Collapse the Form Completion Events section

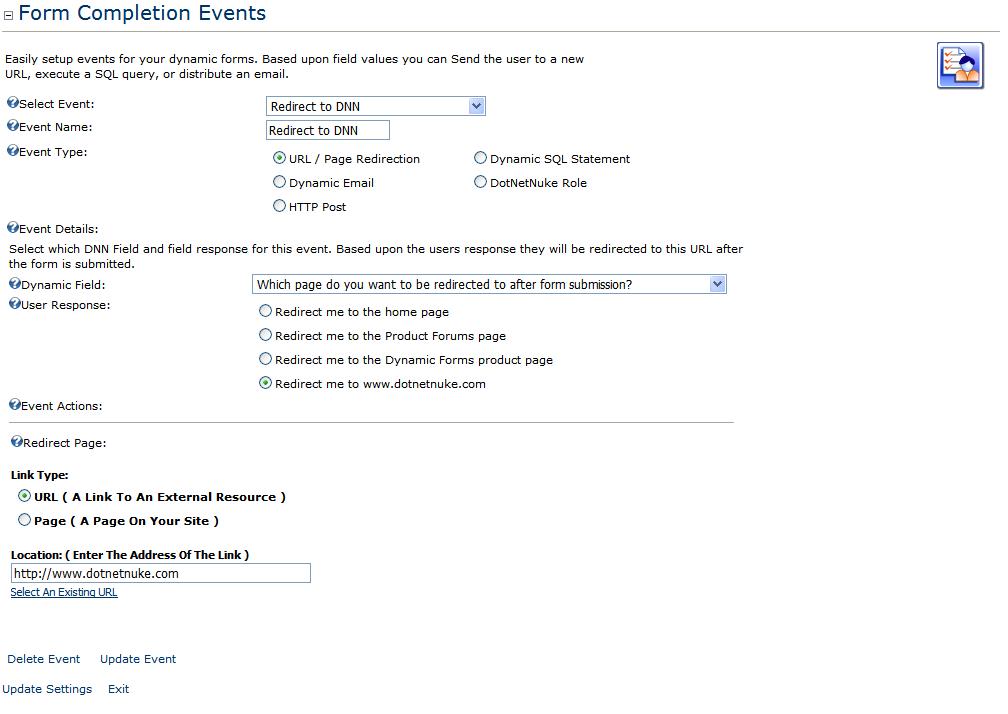tap(8, 15)
